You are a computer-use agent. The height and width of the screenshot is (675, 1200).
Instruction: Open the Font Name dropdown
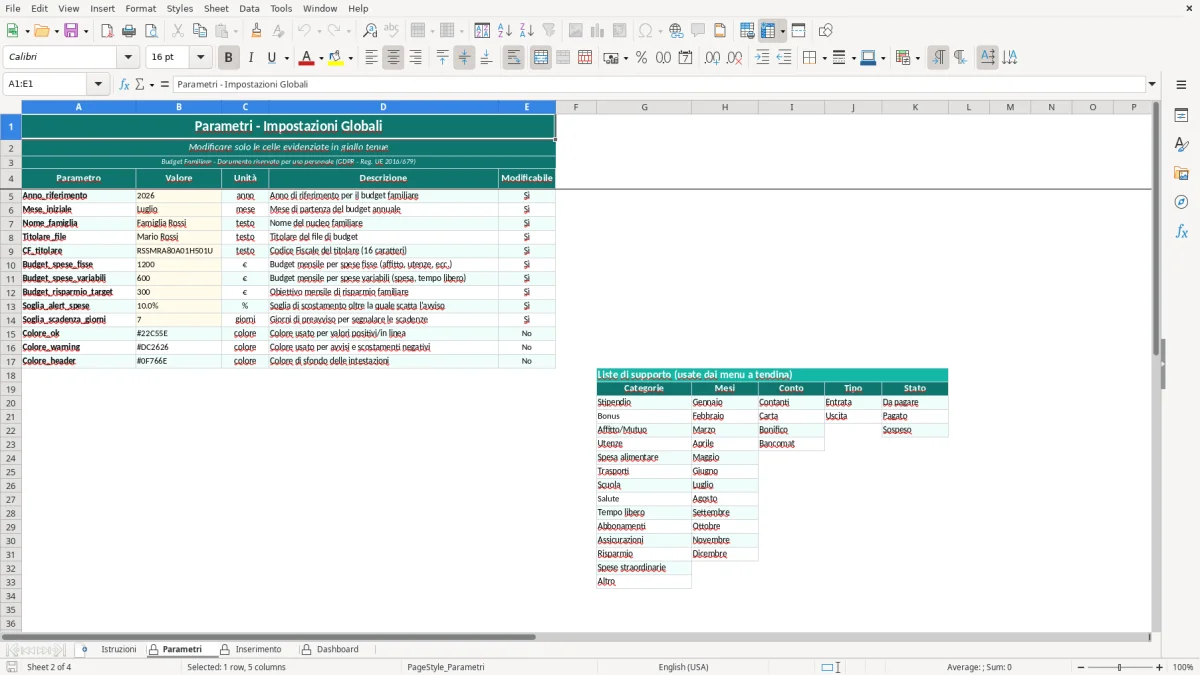point(128,58)
